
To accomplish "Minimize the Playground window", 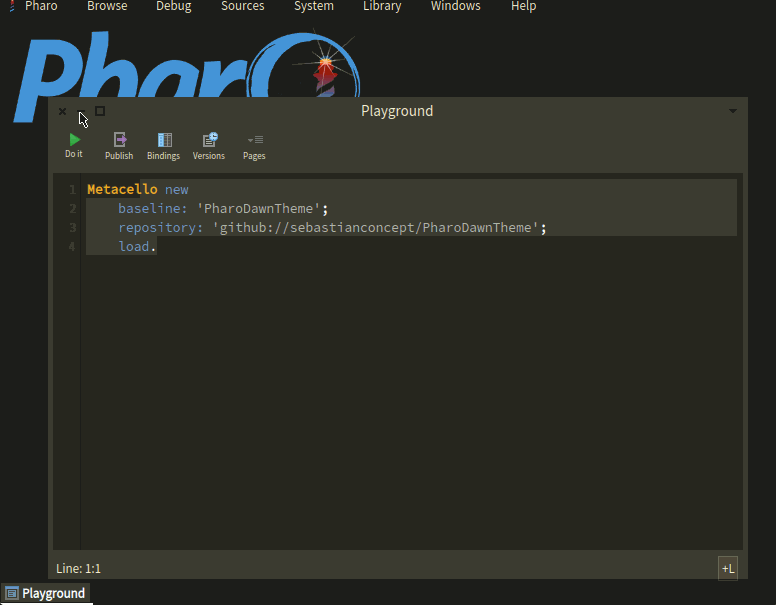I will point(81,111).
